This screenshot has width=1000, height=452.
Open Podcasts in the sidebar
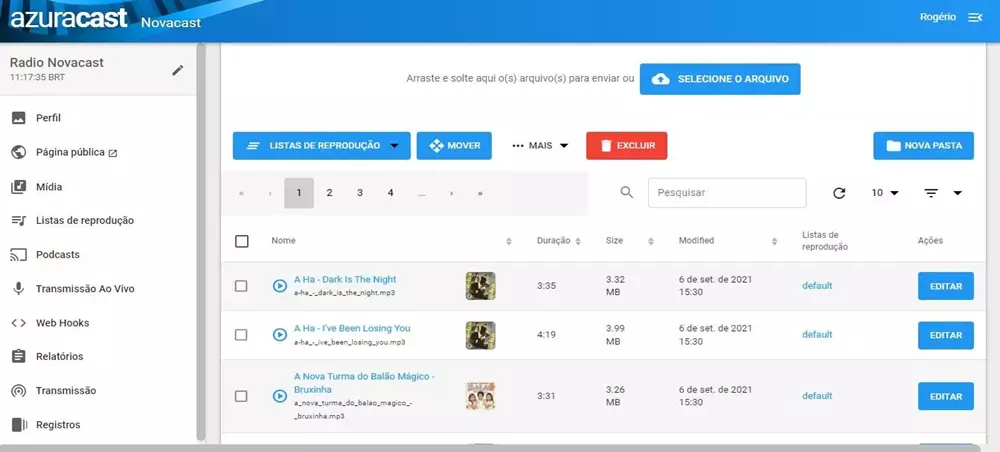point(57,255)
